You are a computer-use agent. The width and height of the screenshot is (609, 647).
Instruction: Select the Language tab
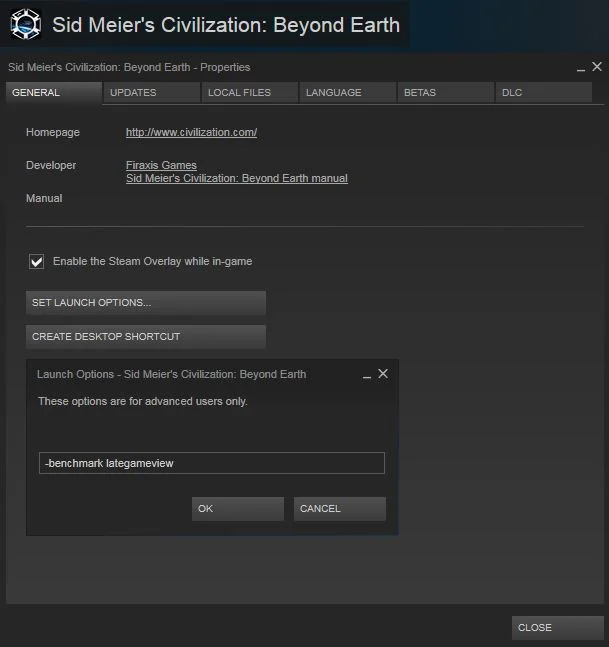coord(348,92)
